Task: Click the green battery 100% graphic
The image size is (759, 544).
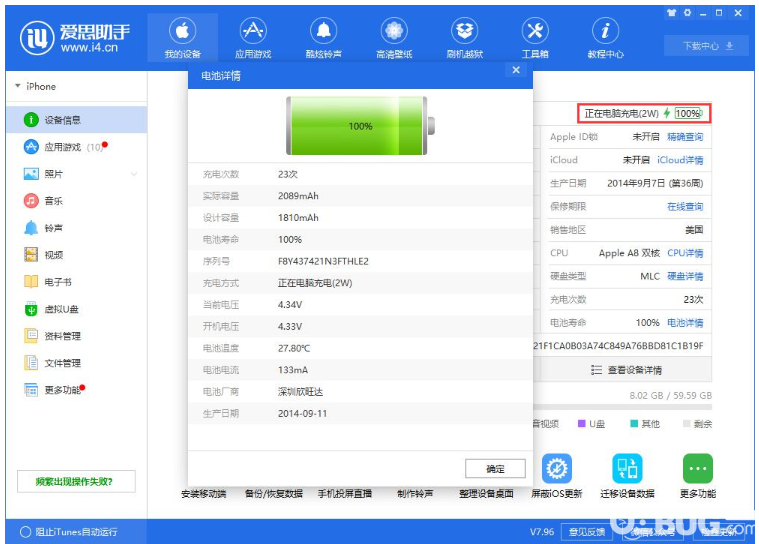Action: click(x=360, y=126)
